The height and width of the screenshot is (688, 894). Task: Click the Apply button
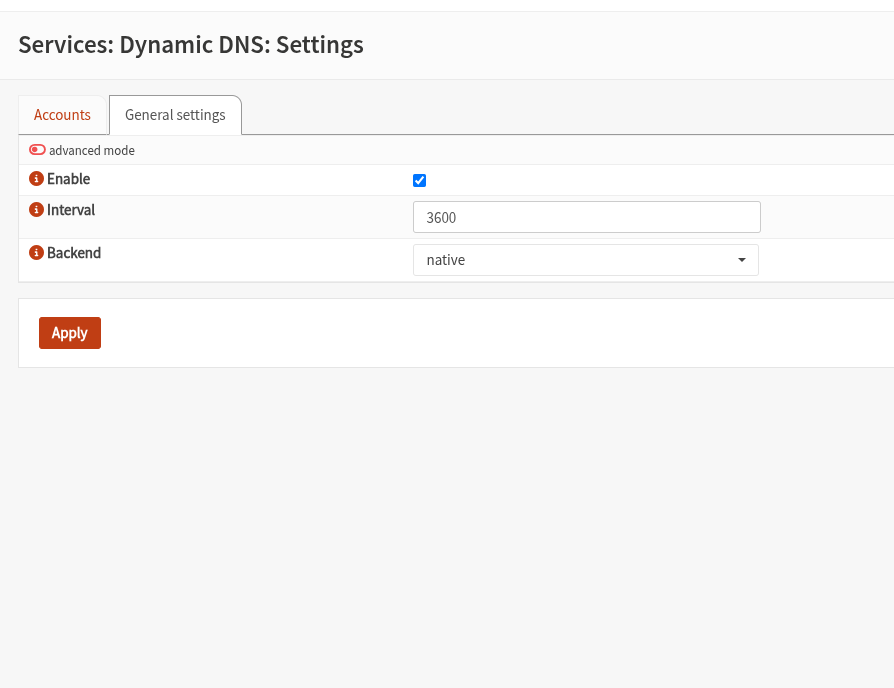(70, 333)
